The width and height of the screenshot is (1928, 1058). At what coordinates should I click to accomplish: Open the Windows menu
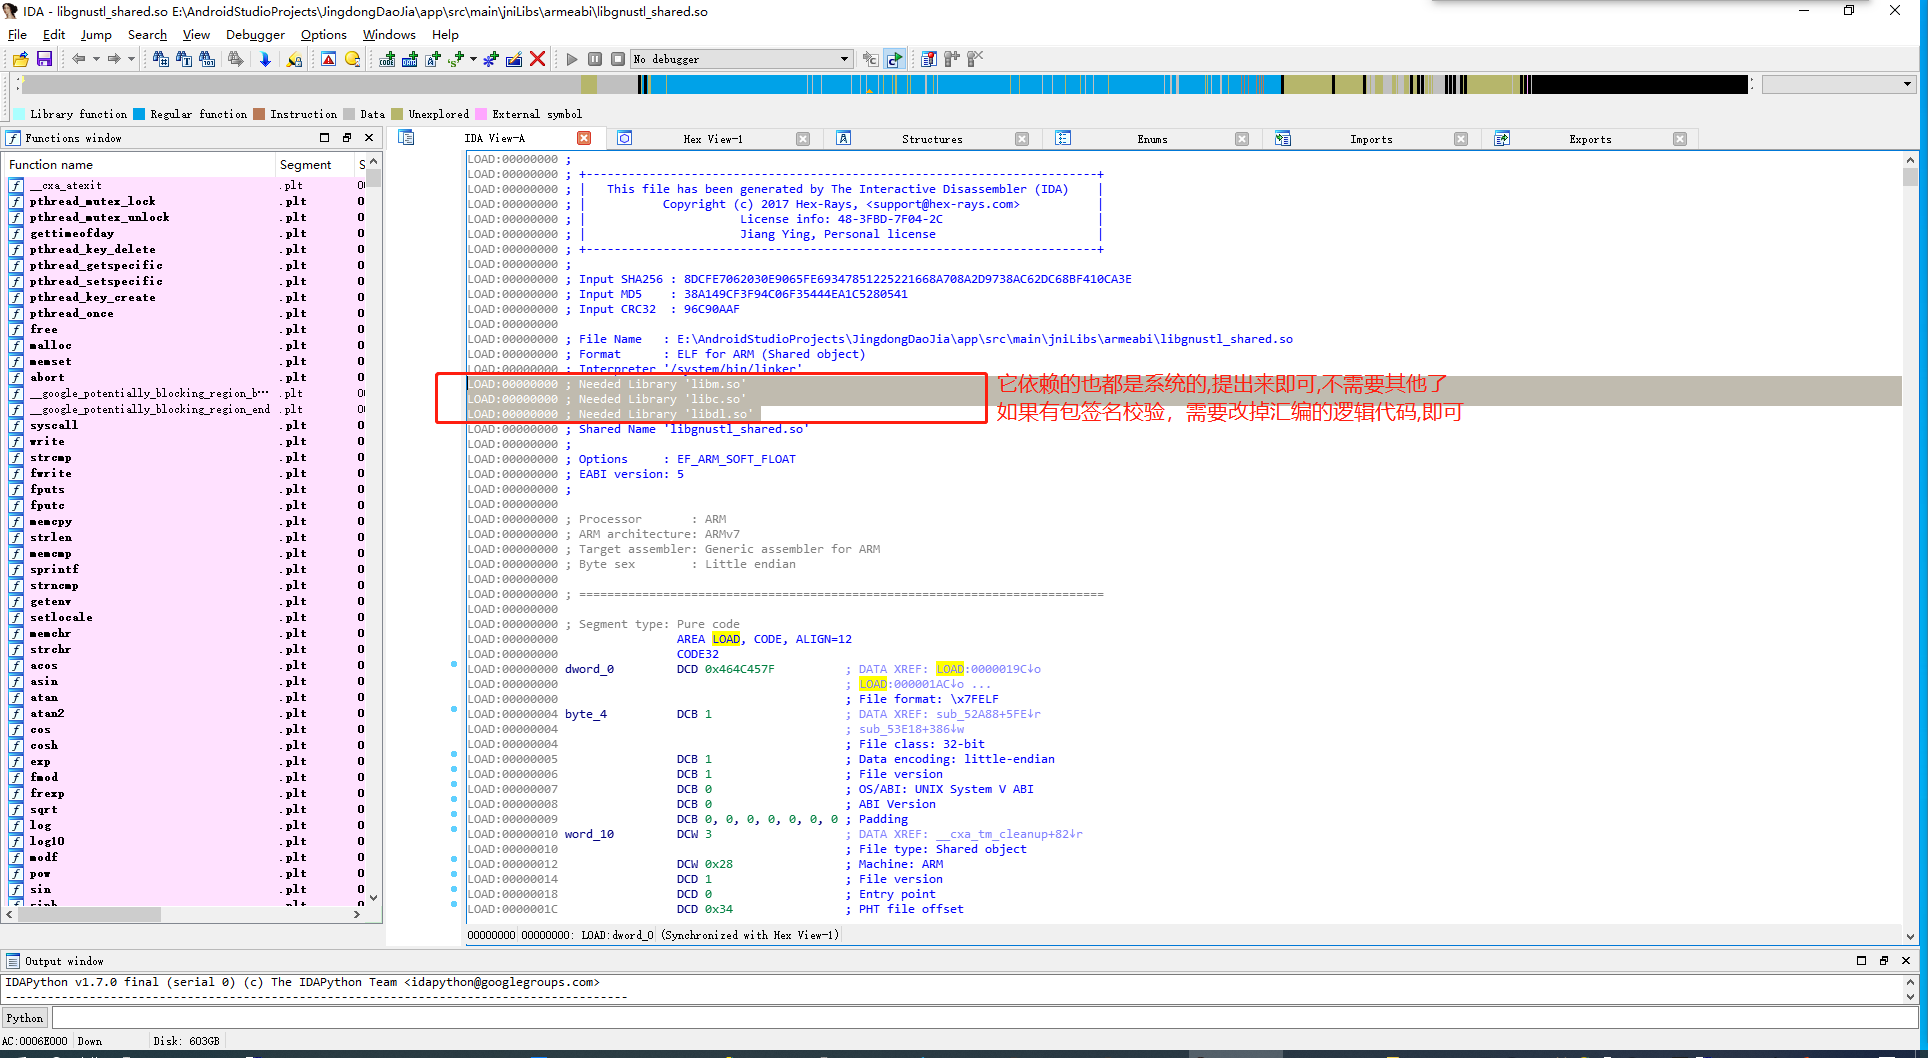click(x=389, y=35)
